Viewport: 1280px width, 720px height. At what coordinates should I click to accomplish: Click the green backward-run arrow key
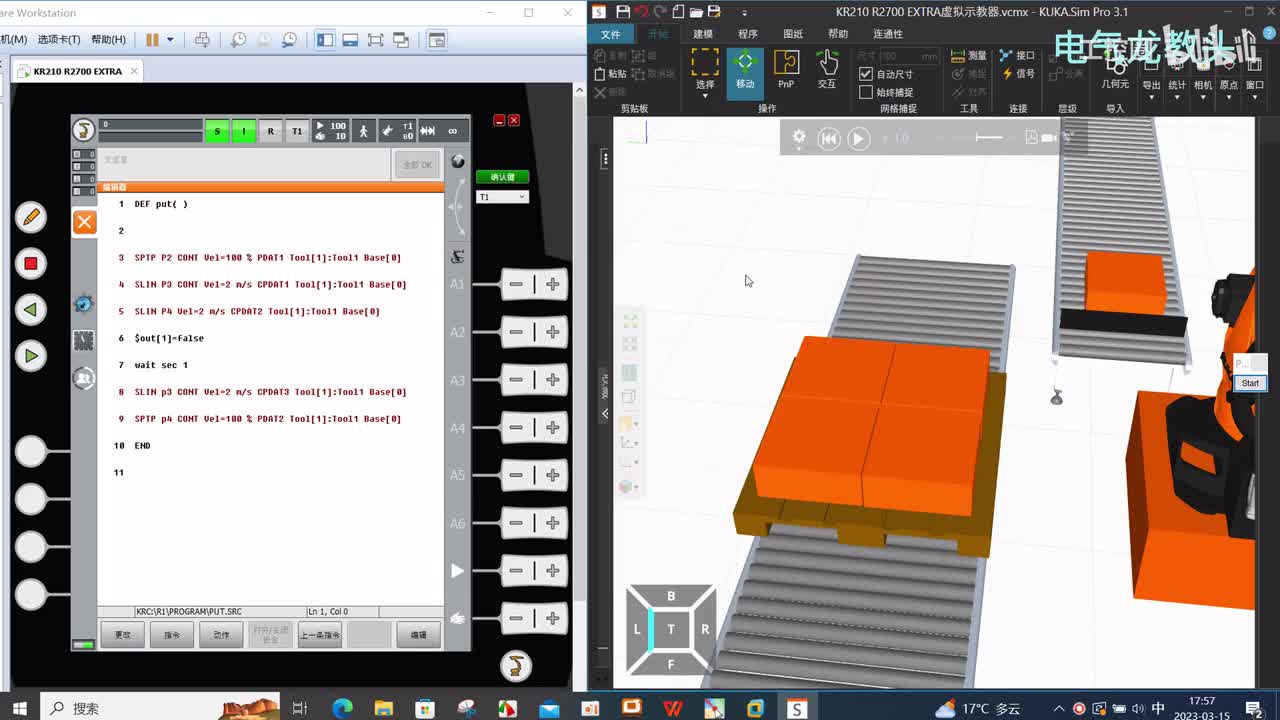[31, 310]
